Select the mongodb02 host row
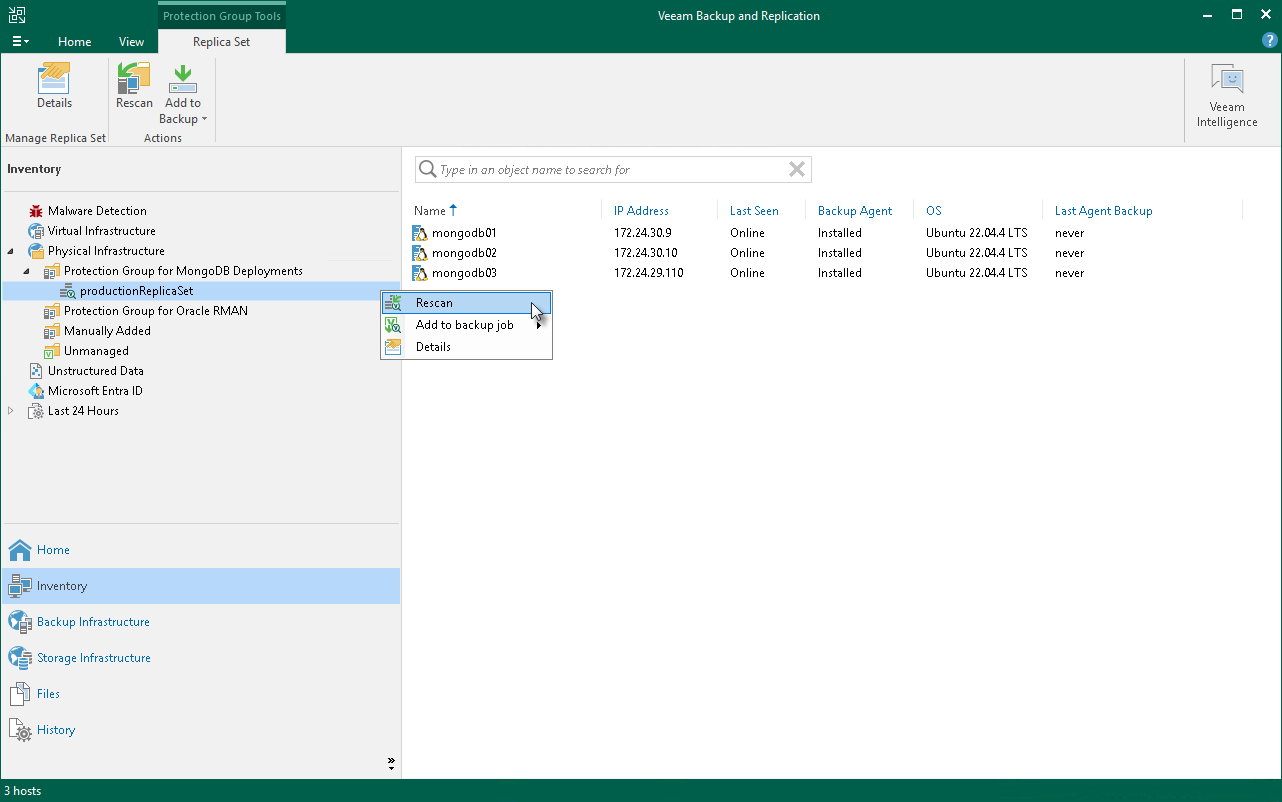 pyautogui.click(x=464, y=253)
